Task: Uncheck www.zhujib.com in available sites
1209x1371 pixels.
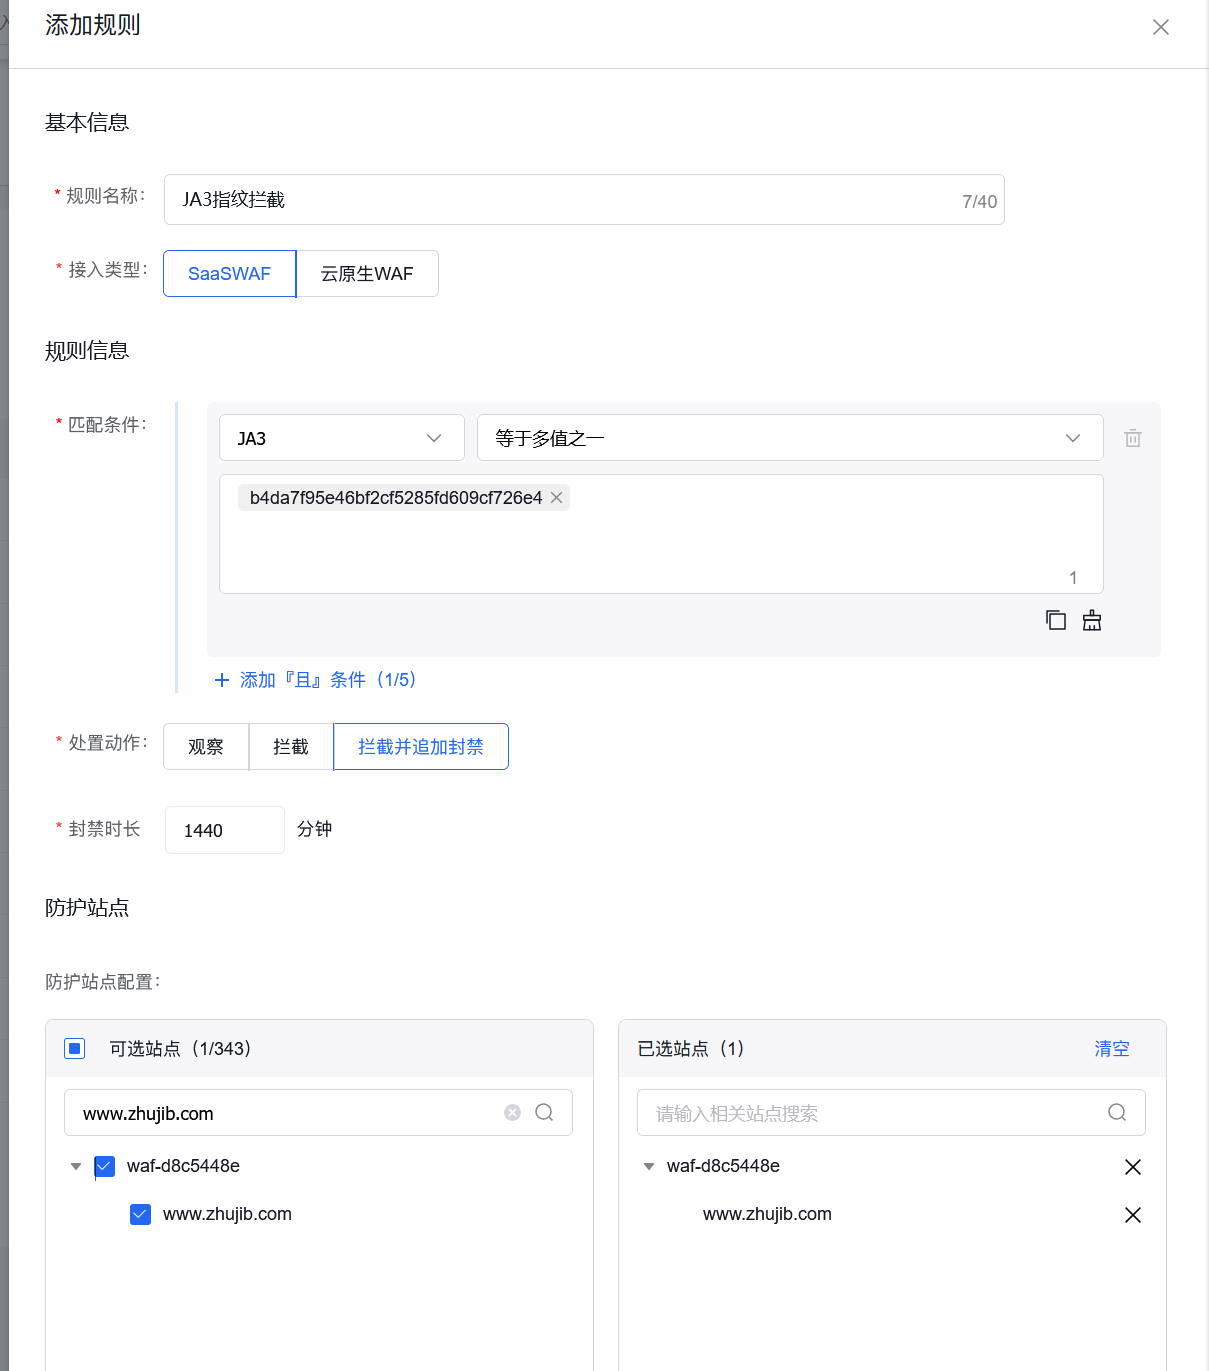Action: point(141,1214)
